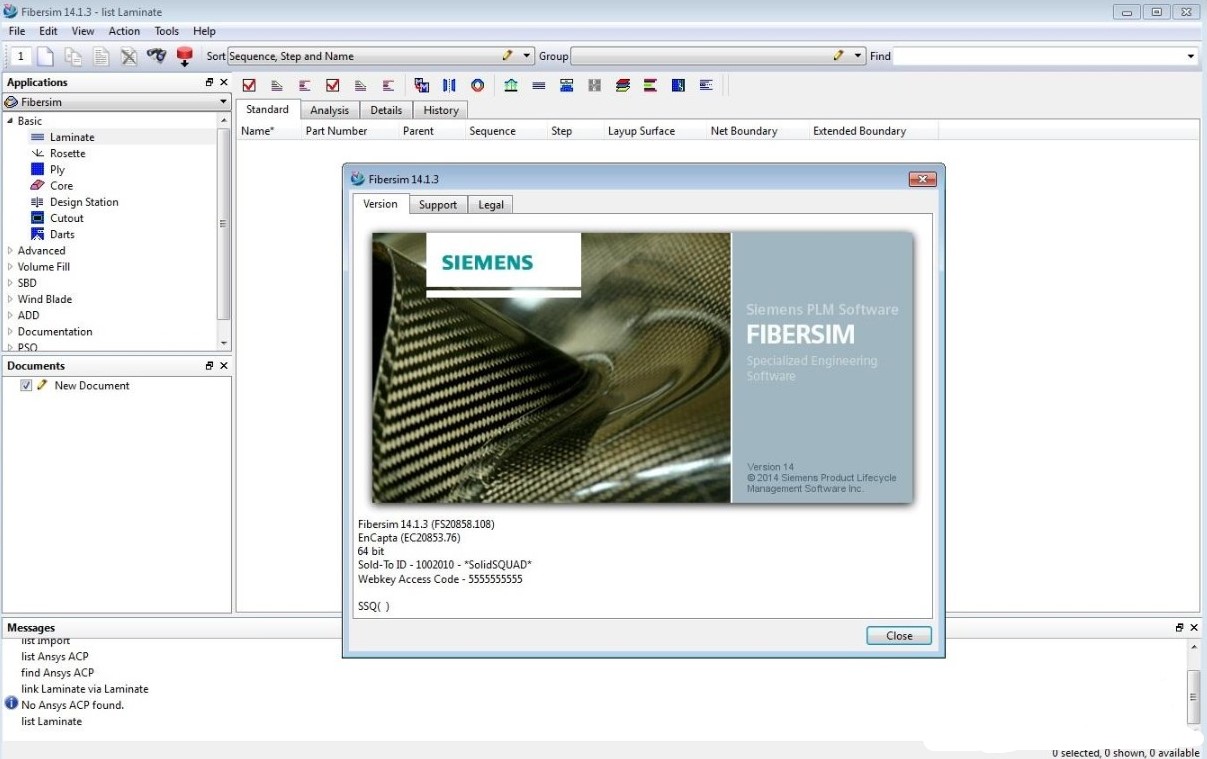Expand the Documentation node
This screenshot has height=759, width=1207.
click(10, 331)
